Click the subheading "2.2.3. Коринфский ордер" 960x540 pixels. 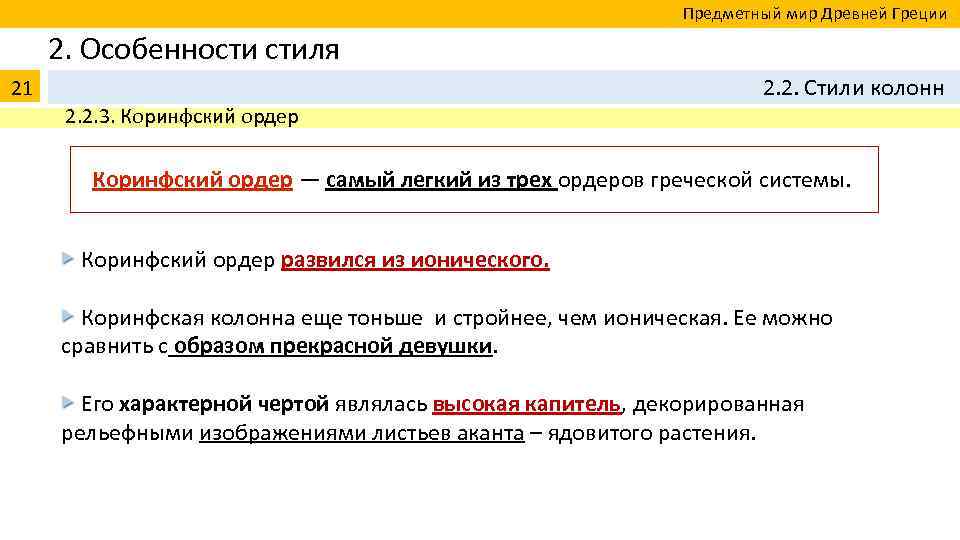[182, 116]
